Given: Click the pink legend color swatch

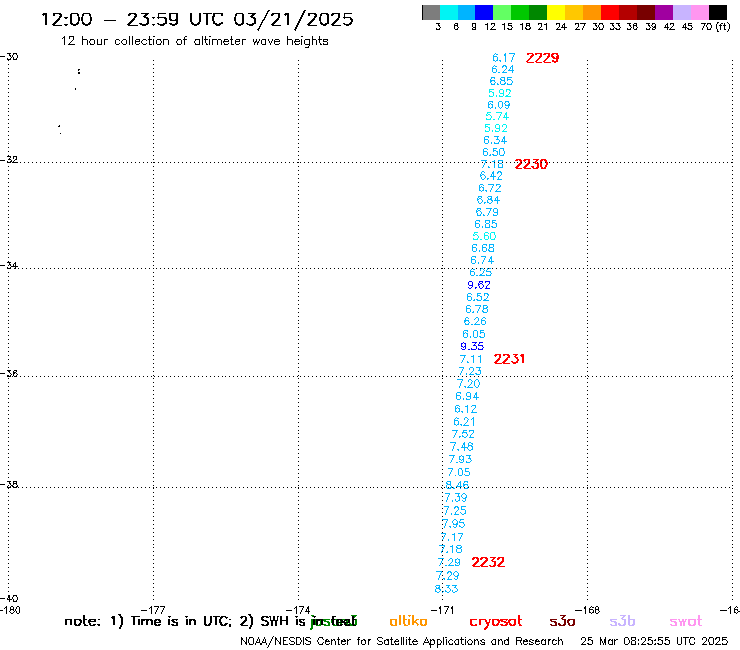Looking at the screenshot, I should [x=699, y=12].
